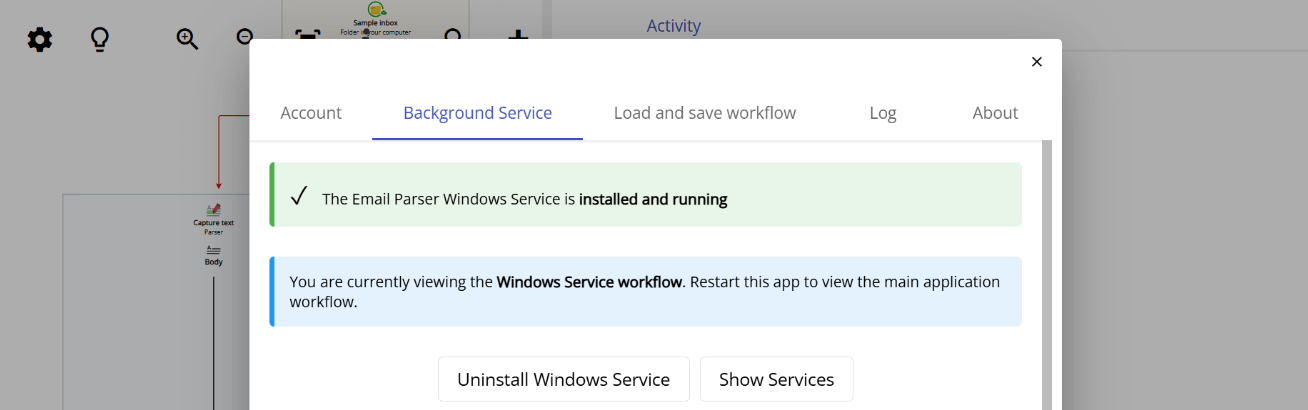
Task: Click the green checkmark status icon
Action: click(298, 197)
